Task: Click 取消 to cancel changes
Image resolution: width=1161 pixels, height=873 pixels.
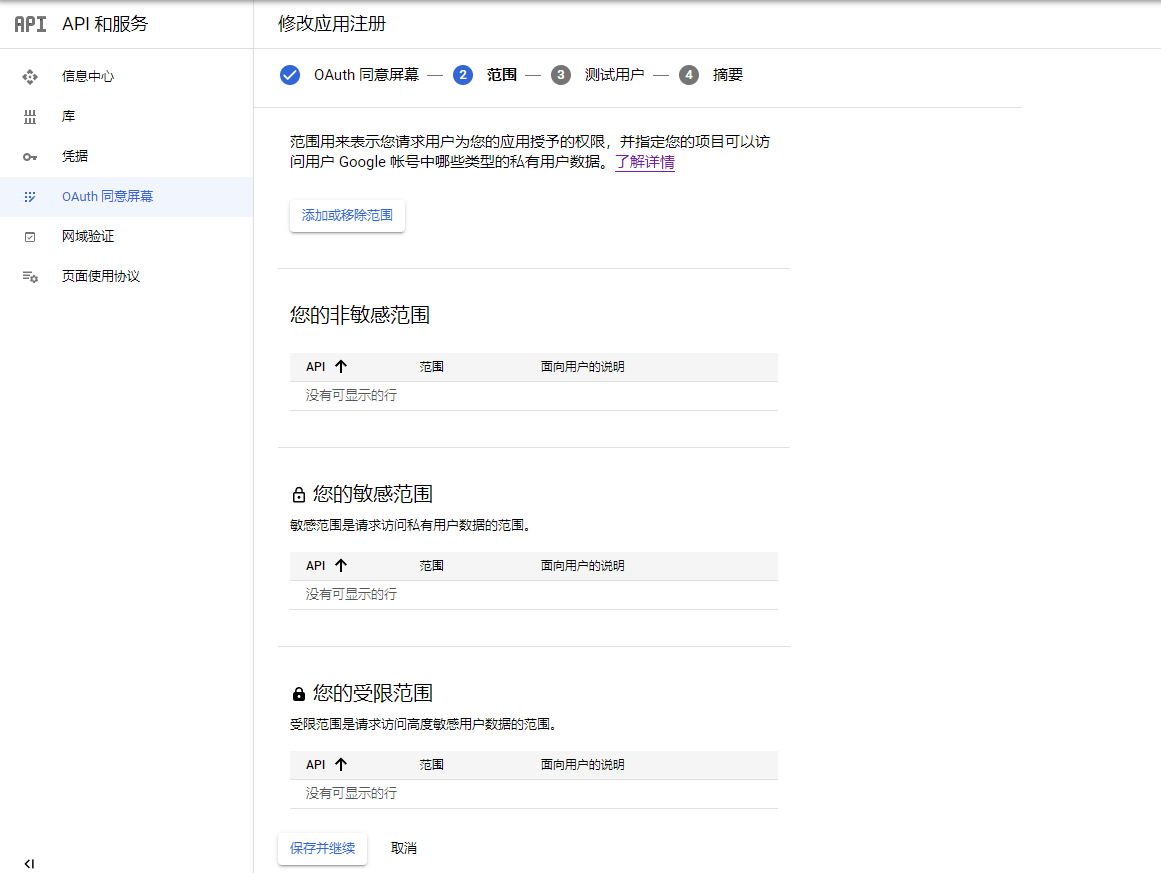Action: point(404,848)
